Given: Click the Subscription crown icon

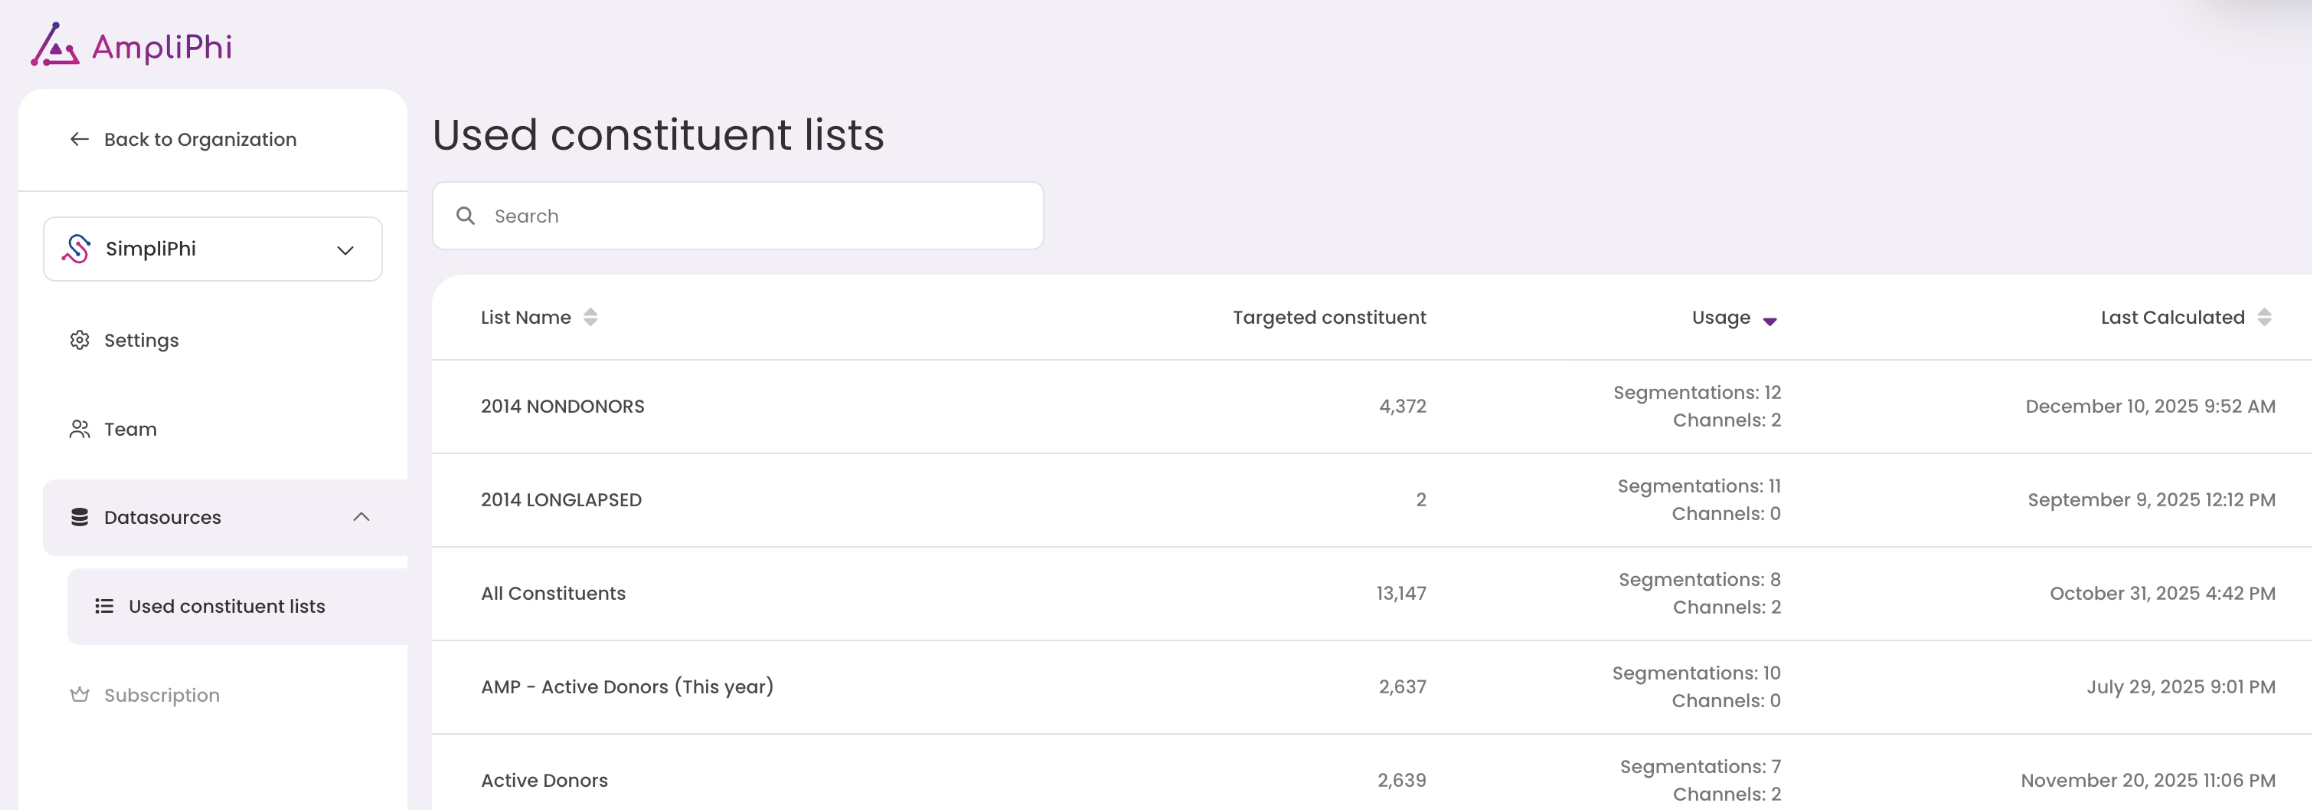Looking at the screenshot, I should 80,695.
